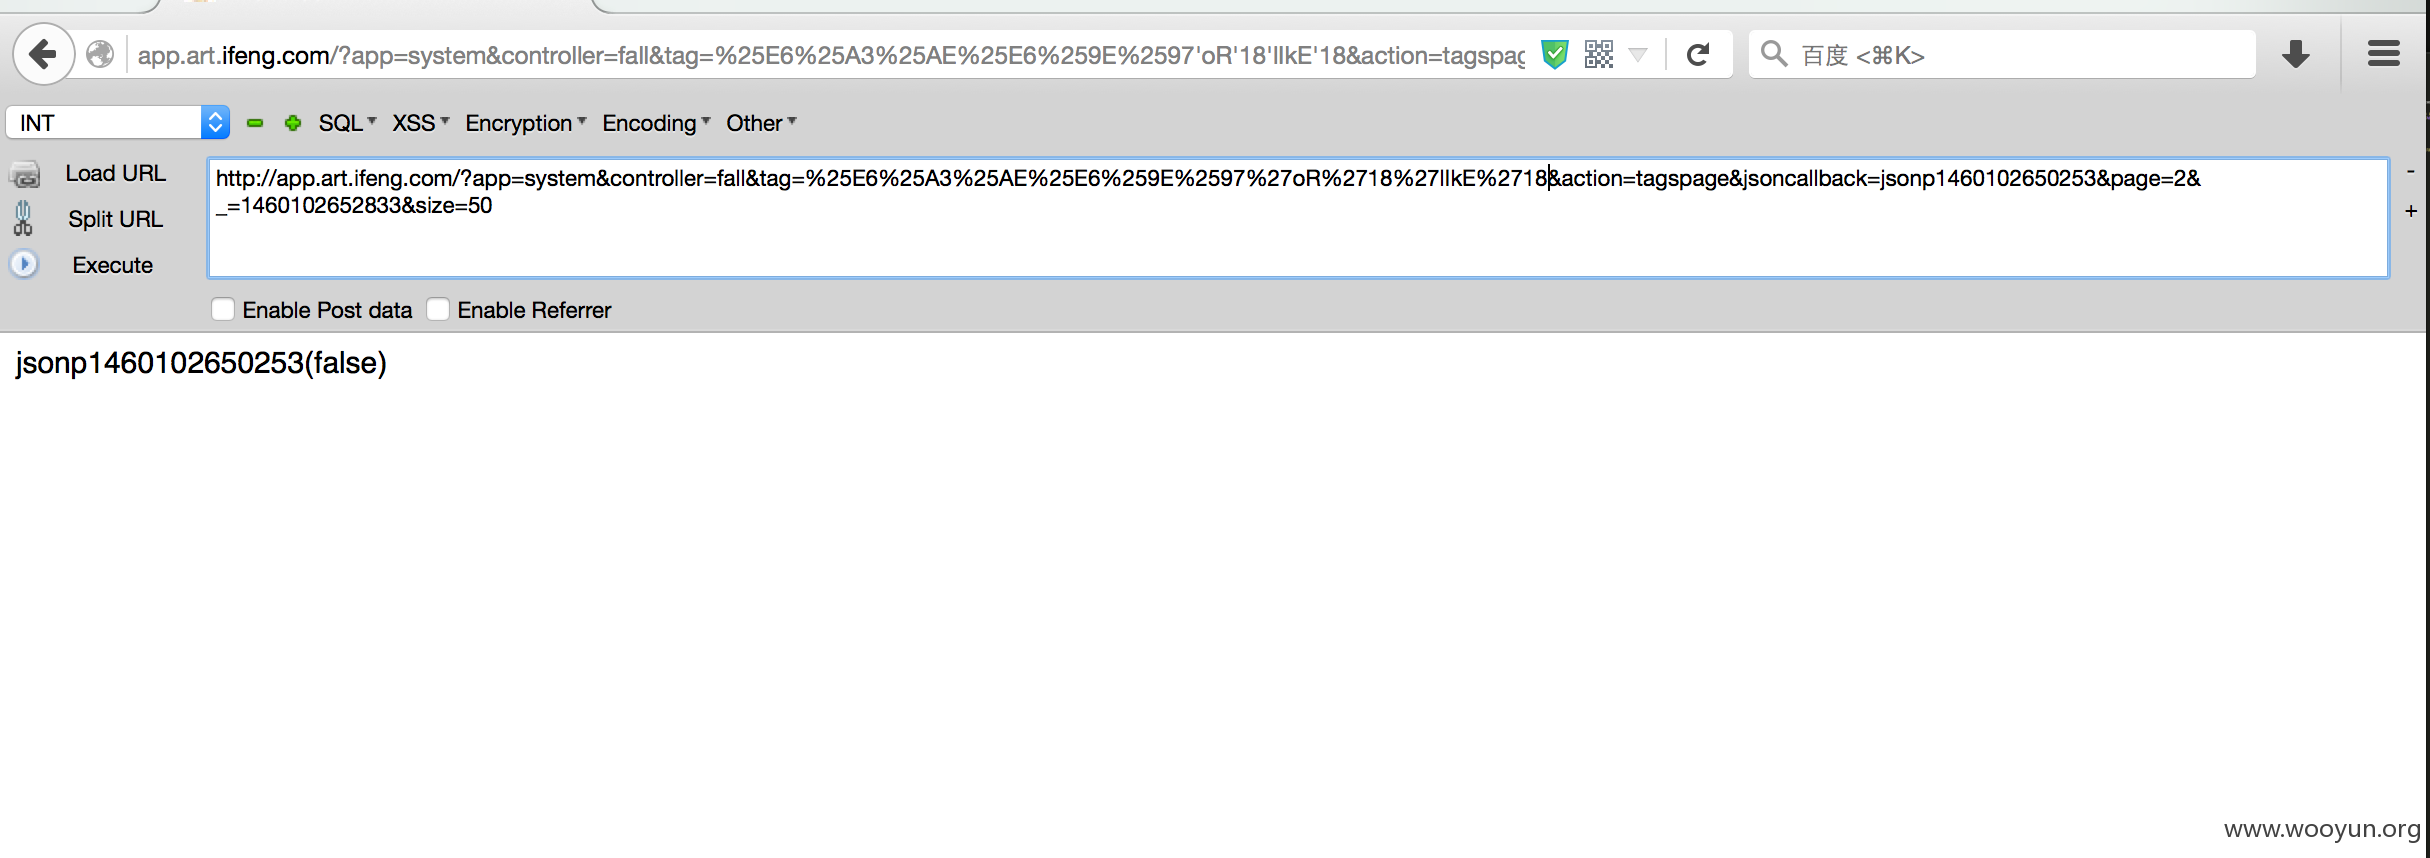
Task: Open the hamburger menu icon
Action: [x=2384, y=54]
